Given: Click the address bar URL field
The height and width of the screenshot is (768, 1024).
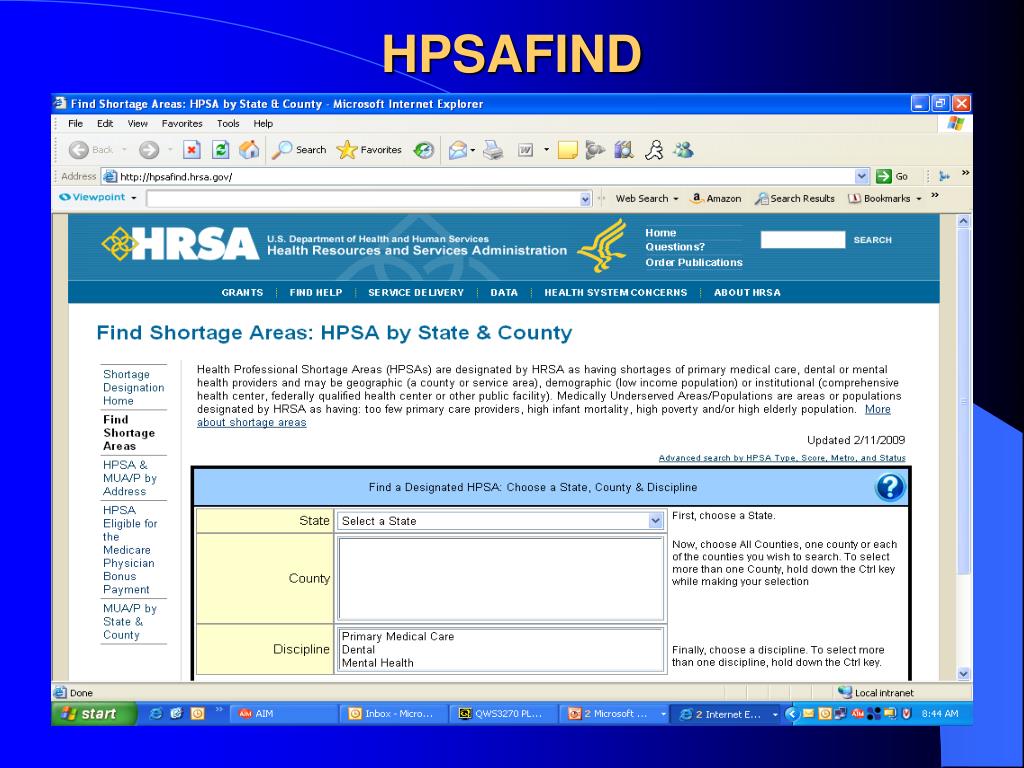Looking at the screenshot, I should [485, 176].
